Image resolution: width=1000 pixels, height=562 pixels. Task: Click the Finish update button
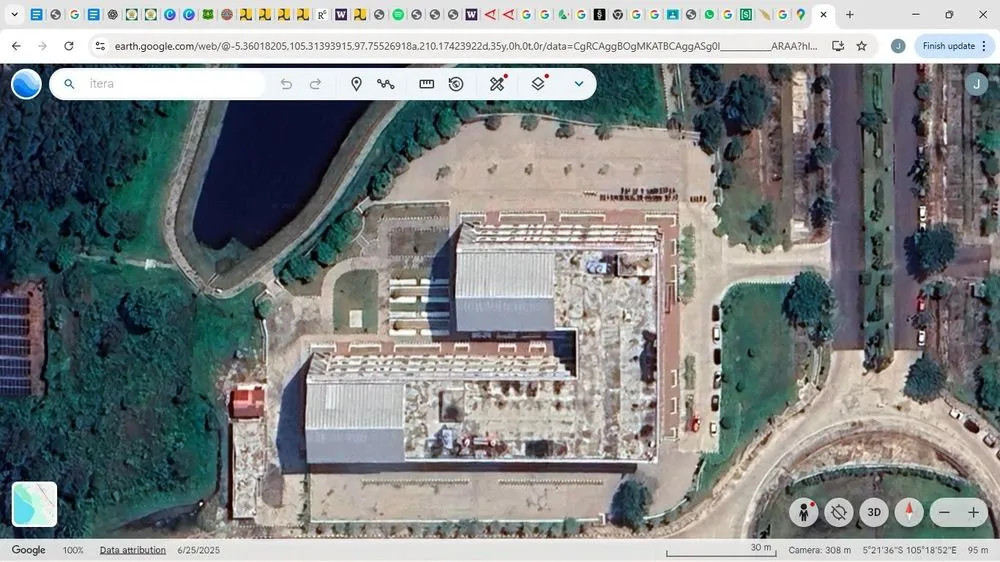click(948, 46)
